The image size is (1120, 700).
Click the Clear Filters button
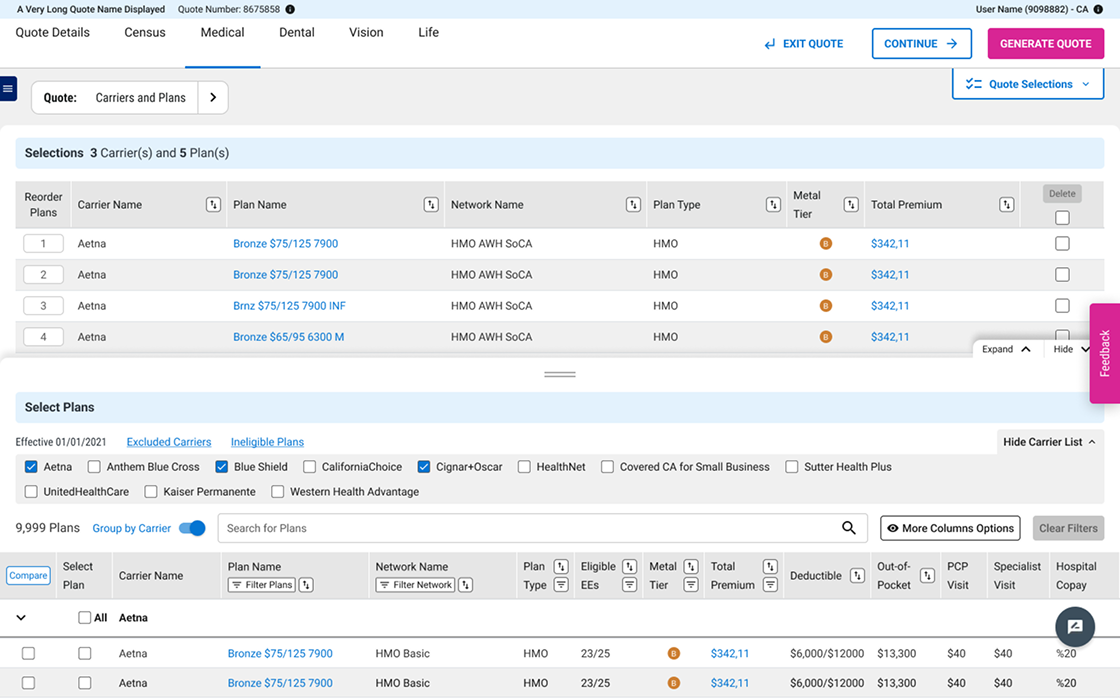pos(1068,529)
